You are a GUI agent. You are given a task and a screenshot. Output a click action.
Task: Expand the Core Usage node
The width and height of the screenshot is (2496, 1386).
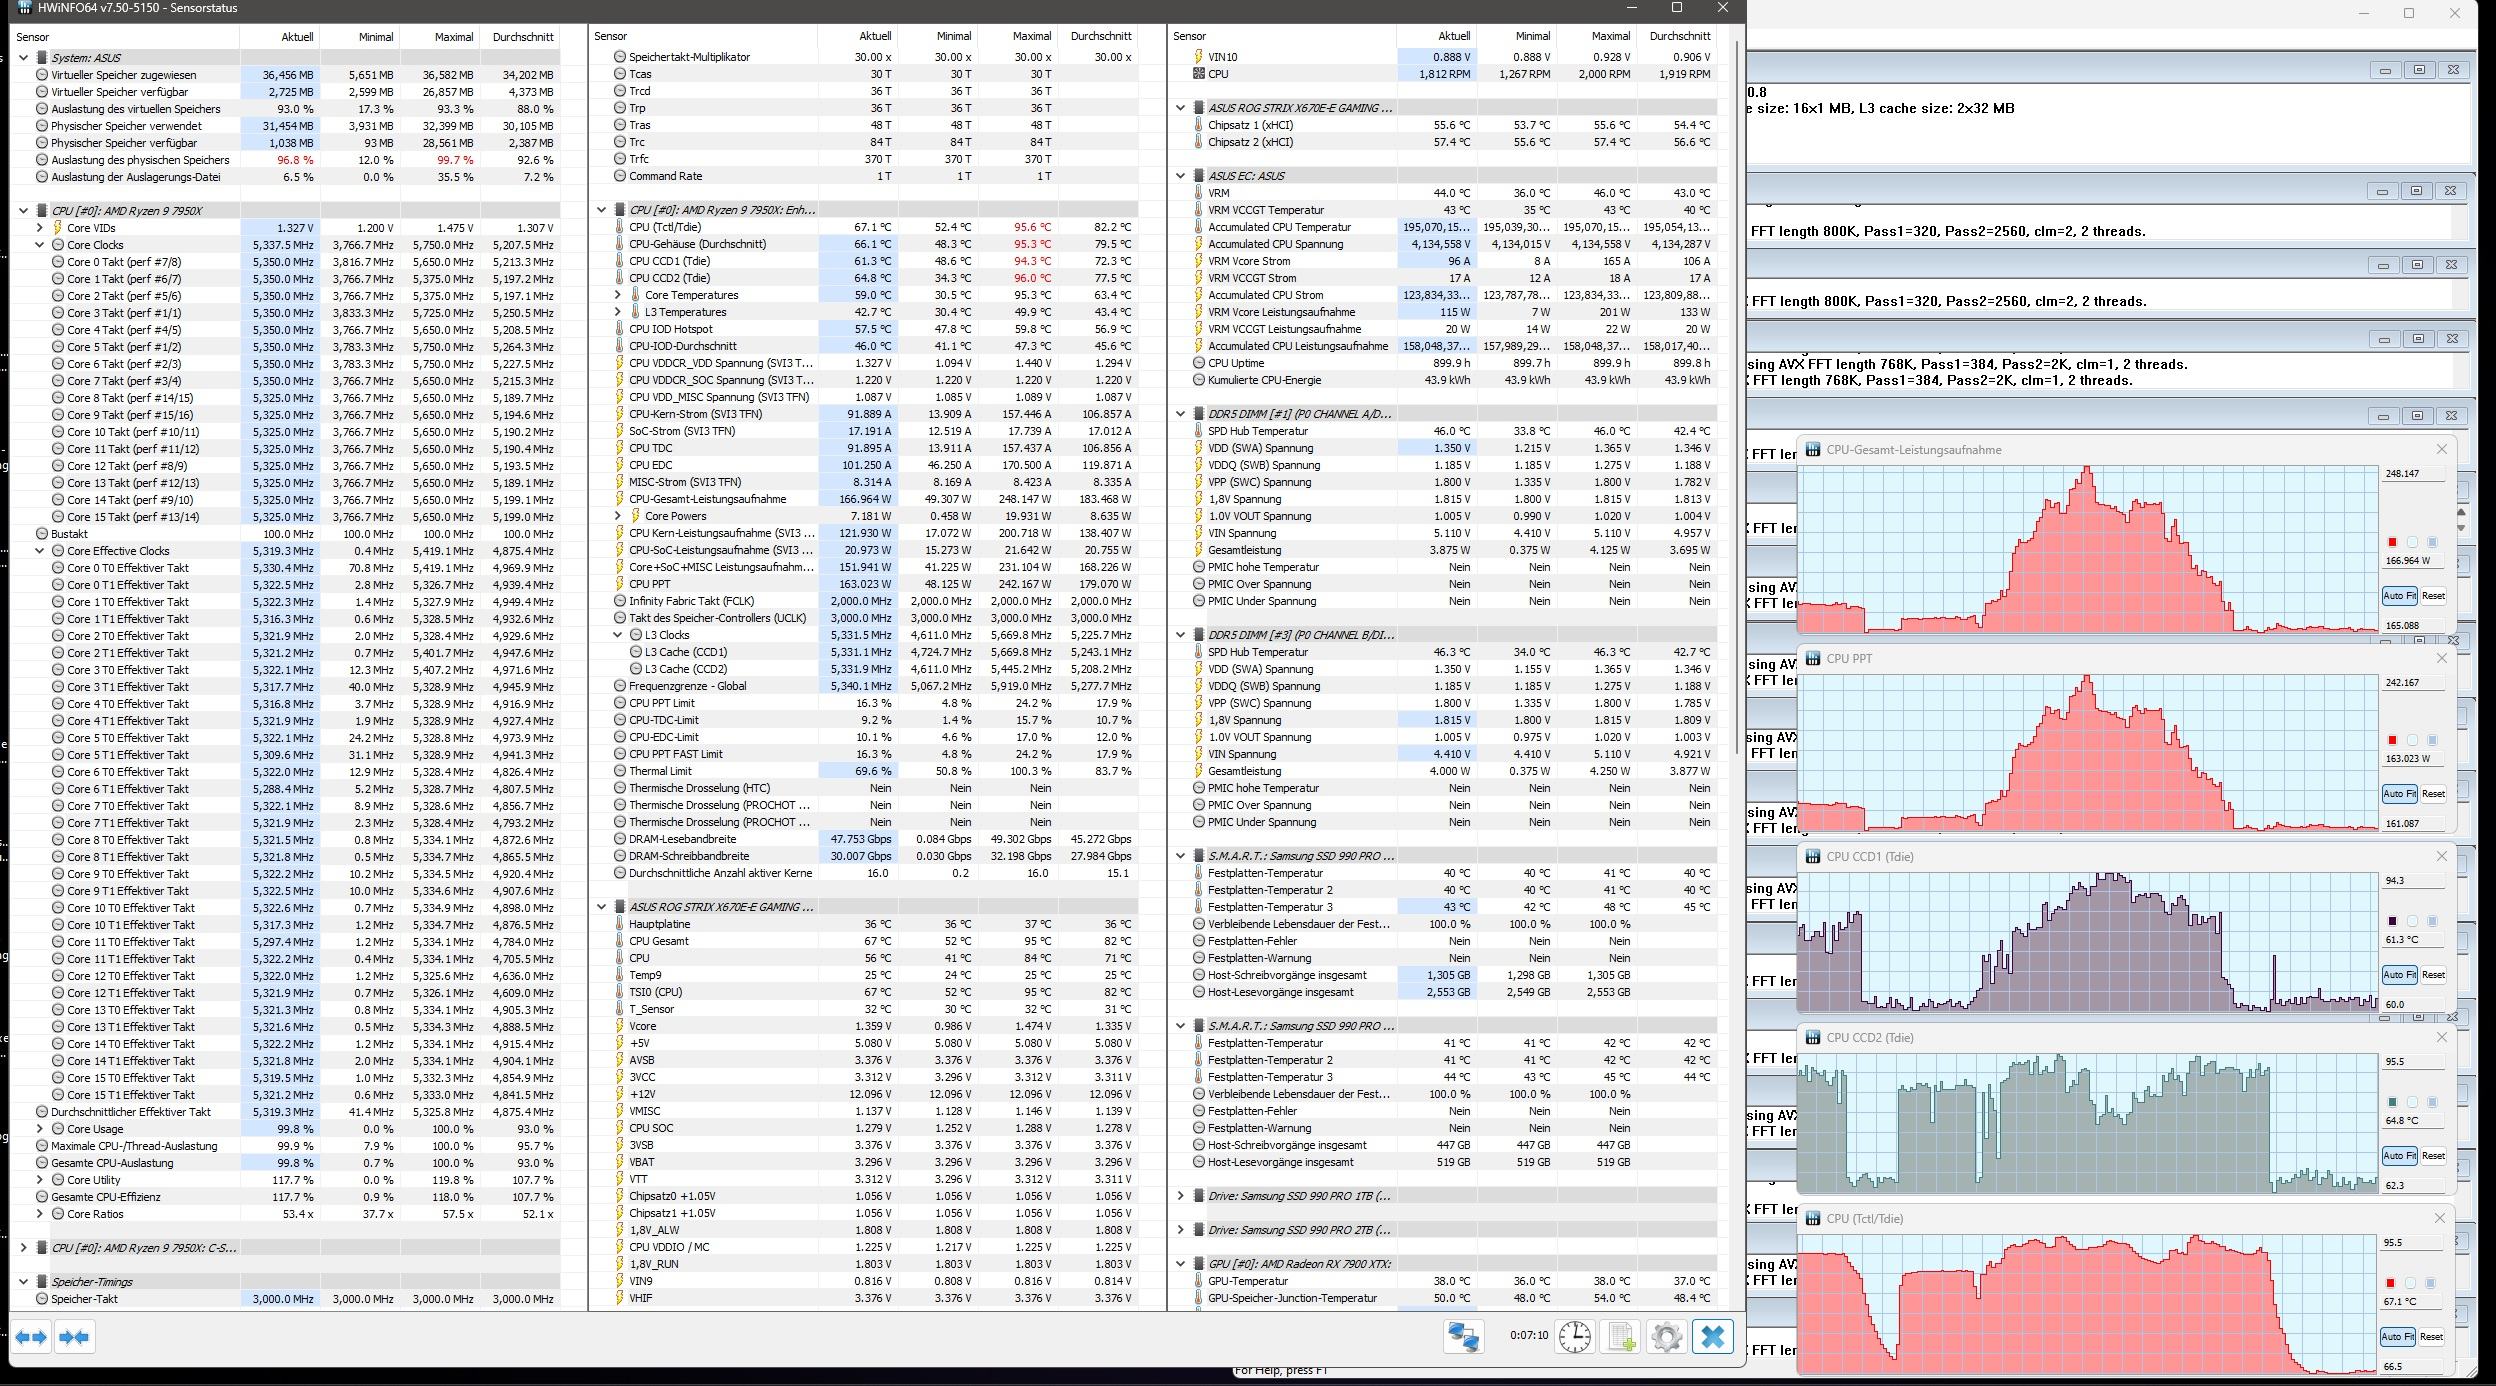40,1129
